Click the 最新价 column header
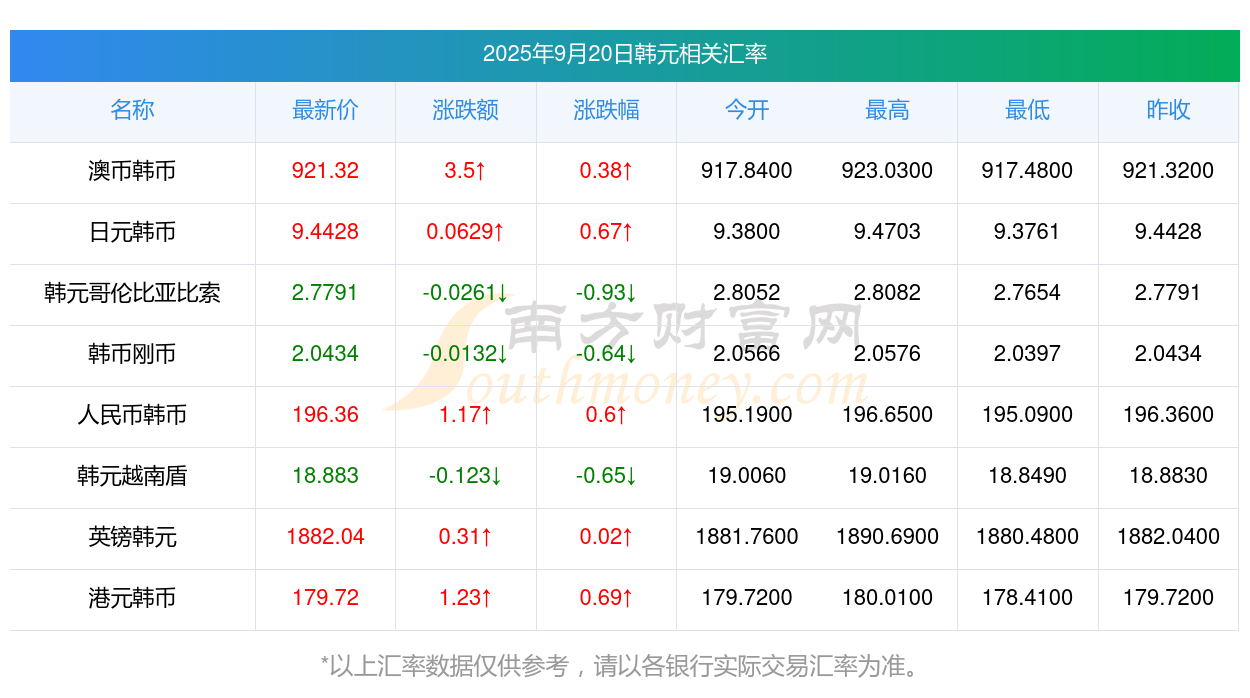Viewport: 1250px width, 698px height. 325,110
